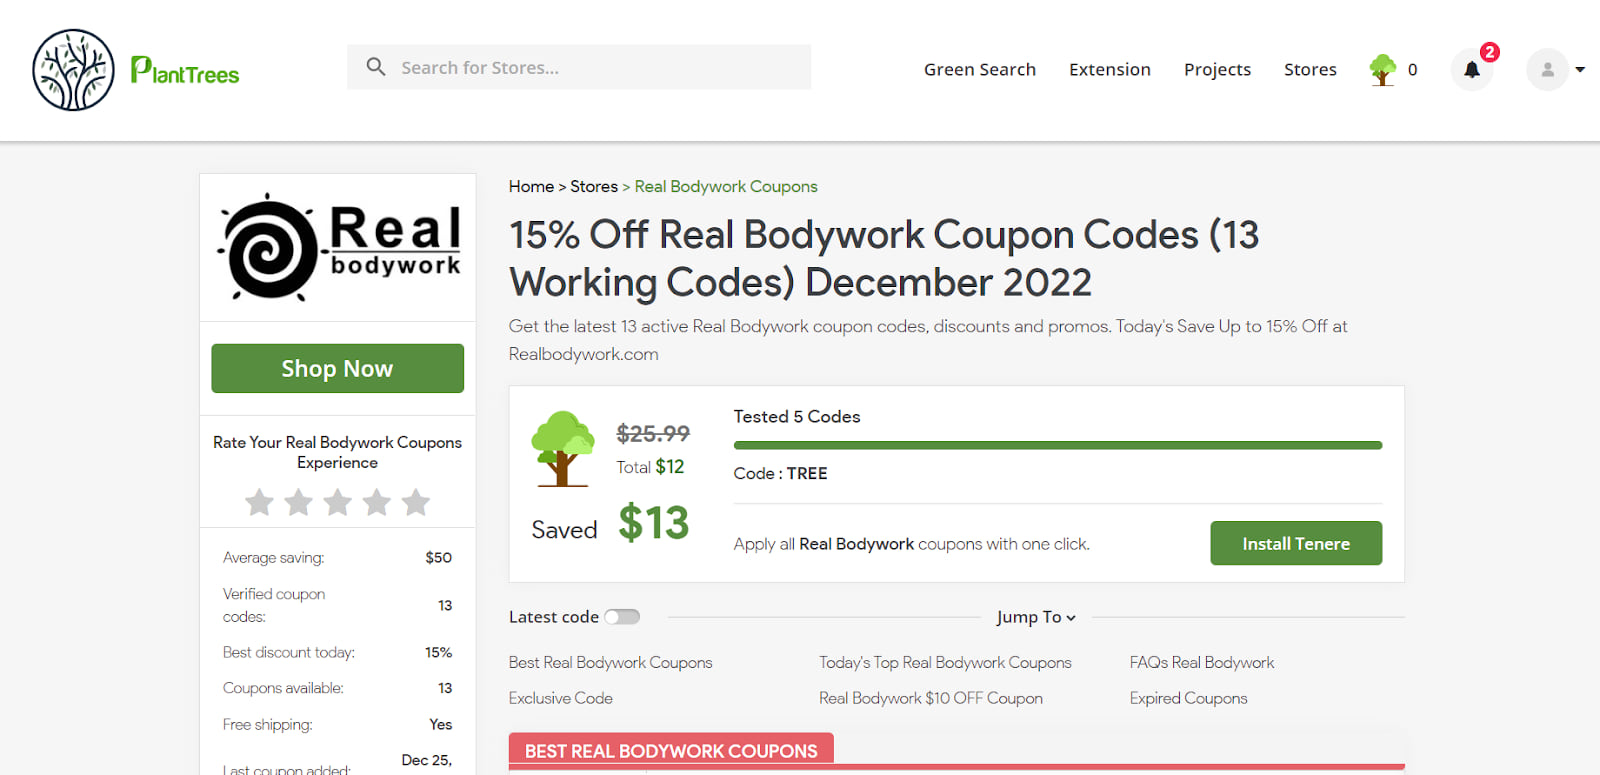
Task: Click the tree count number 0
Action: (1413, 70)
